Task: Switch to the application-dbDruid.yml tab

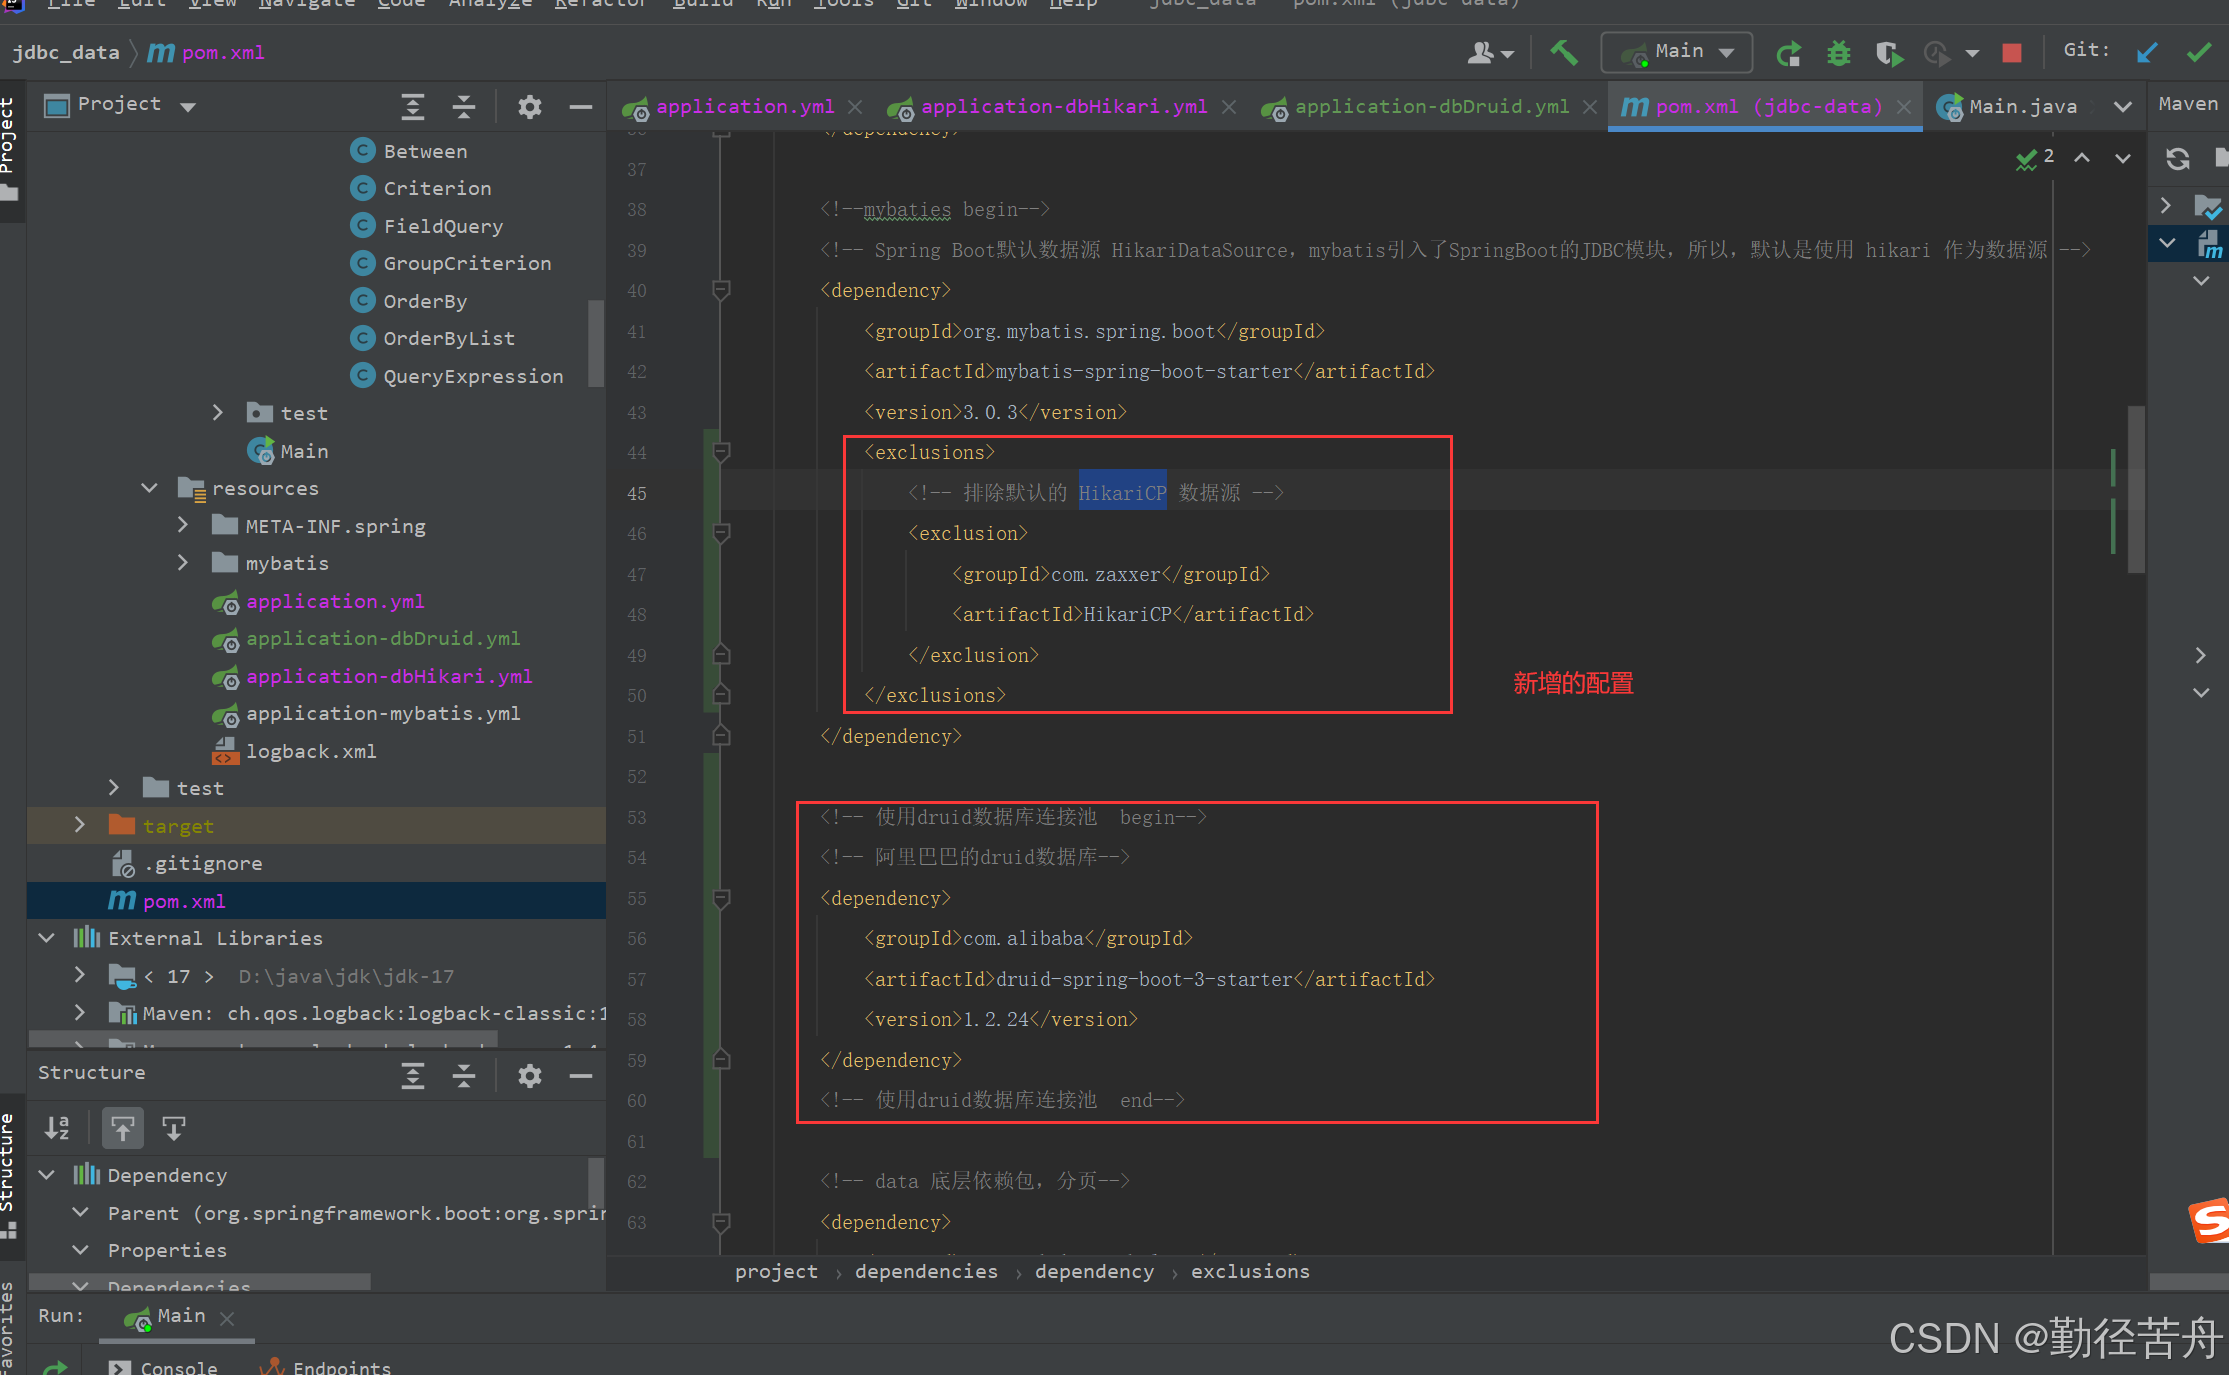Action: 1430,107
